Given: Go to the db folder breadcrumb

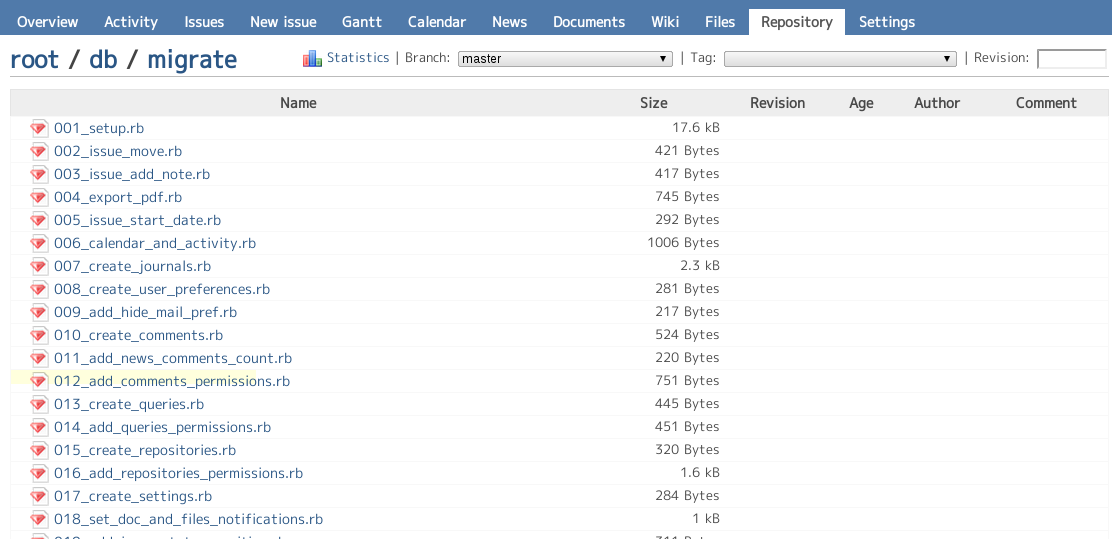Looking at the screenshot, I should 103,60.
